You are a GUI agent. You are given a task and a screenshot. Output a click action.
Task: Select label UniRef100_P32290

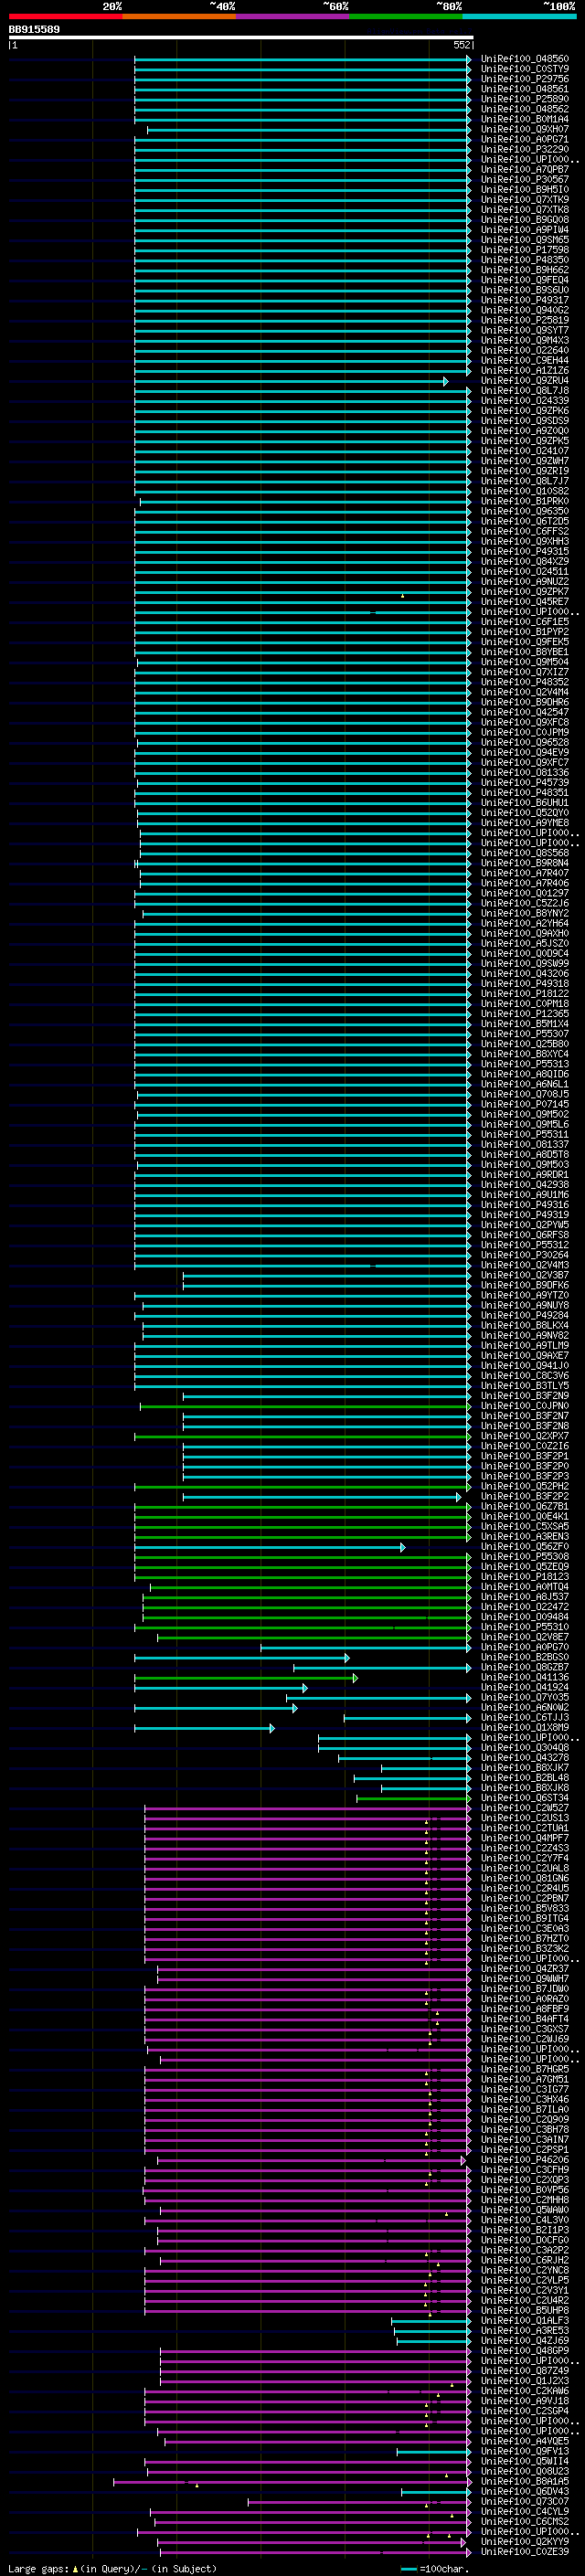pos(525,149)
